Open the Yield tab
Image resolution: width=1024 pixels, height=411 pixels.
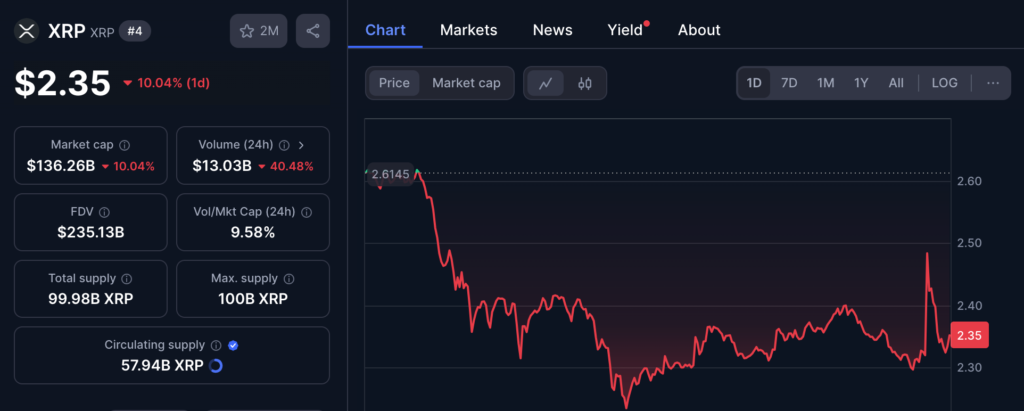coord(625,30)
